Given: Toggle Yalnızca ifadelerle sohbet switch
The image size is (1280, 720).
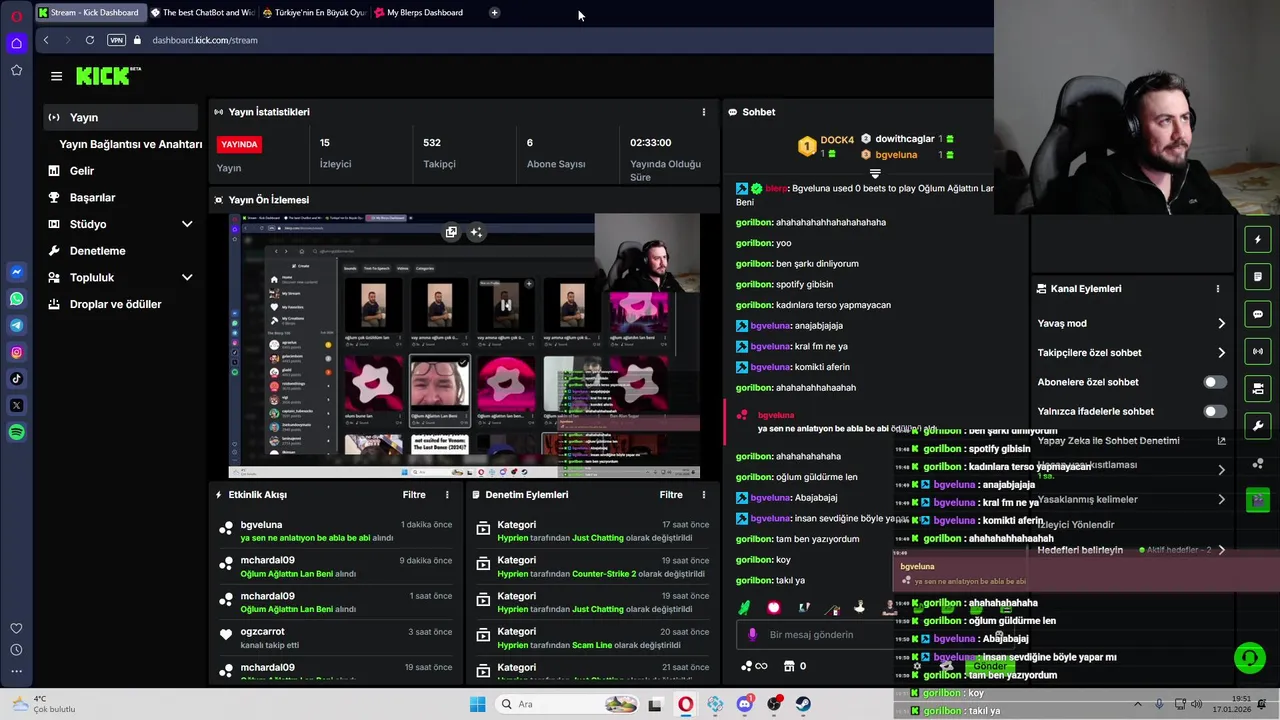Looking at the screenshot, I should tap(1214, 411).
